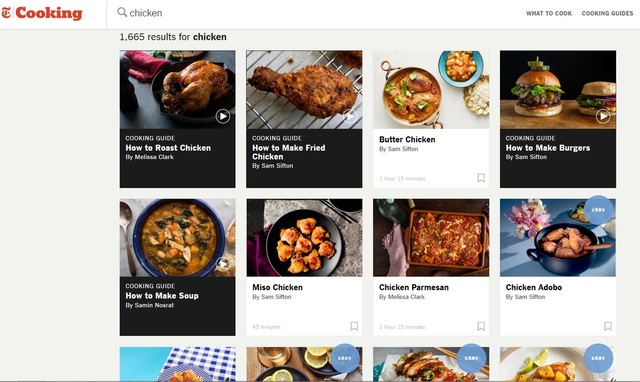Play the How to Make Fried Chicken video

[x=349, y=116]
